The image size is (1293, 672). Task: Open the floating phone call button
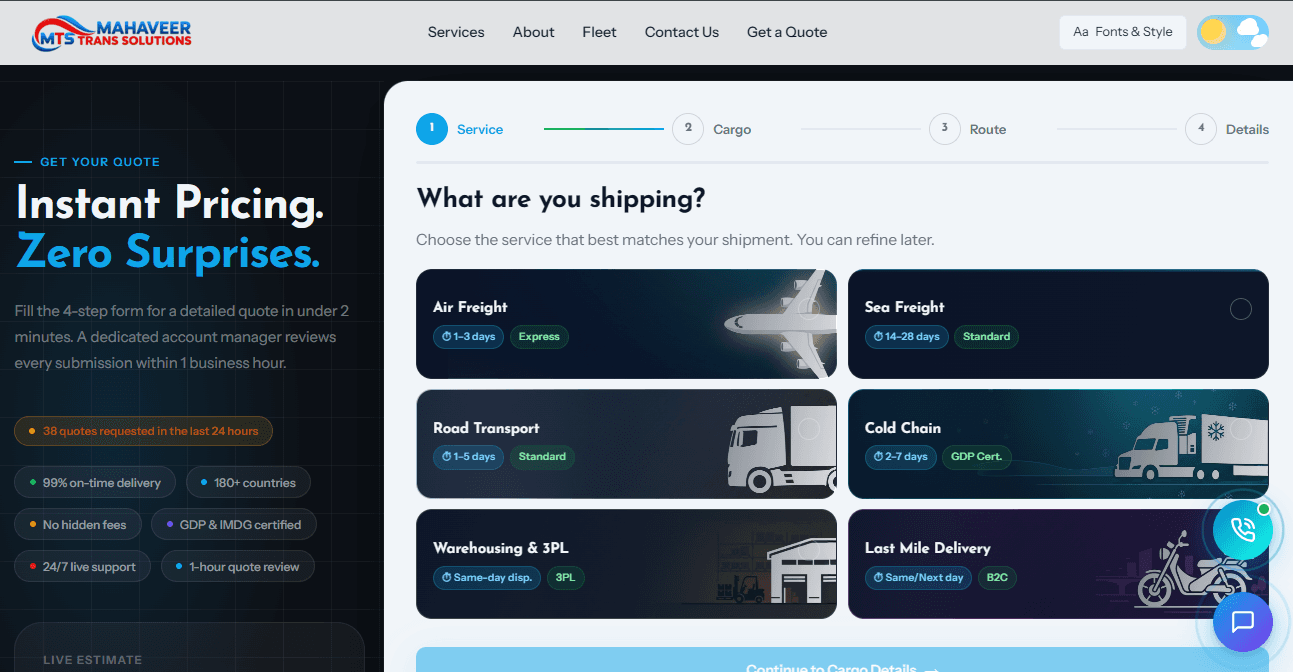[1243, 530]
